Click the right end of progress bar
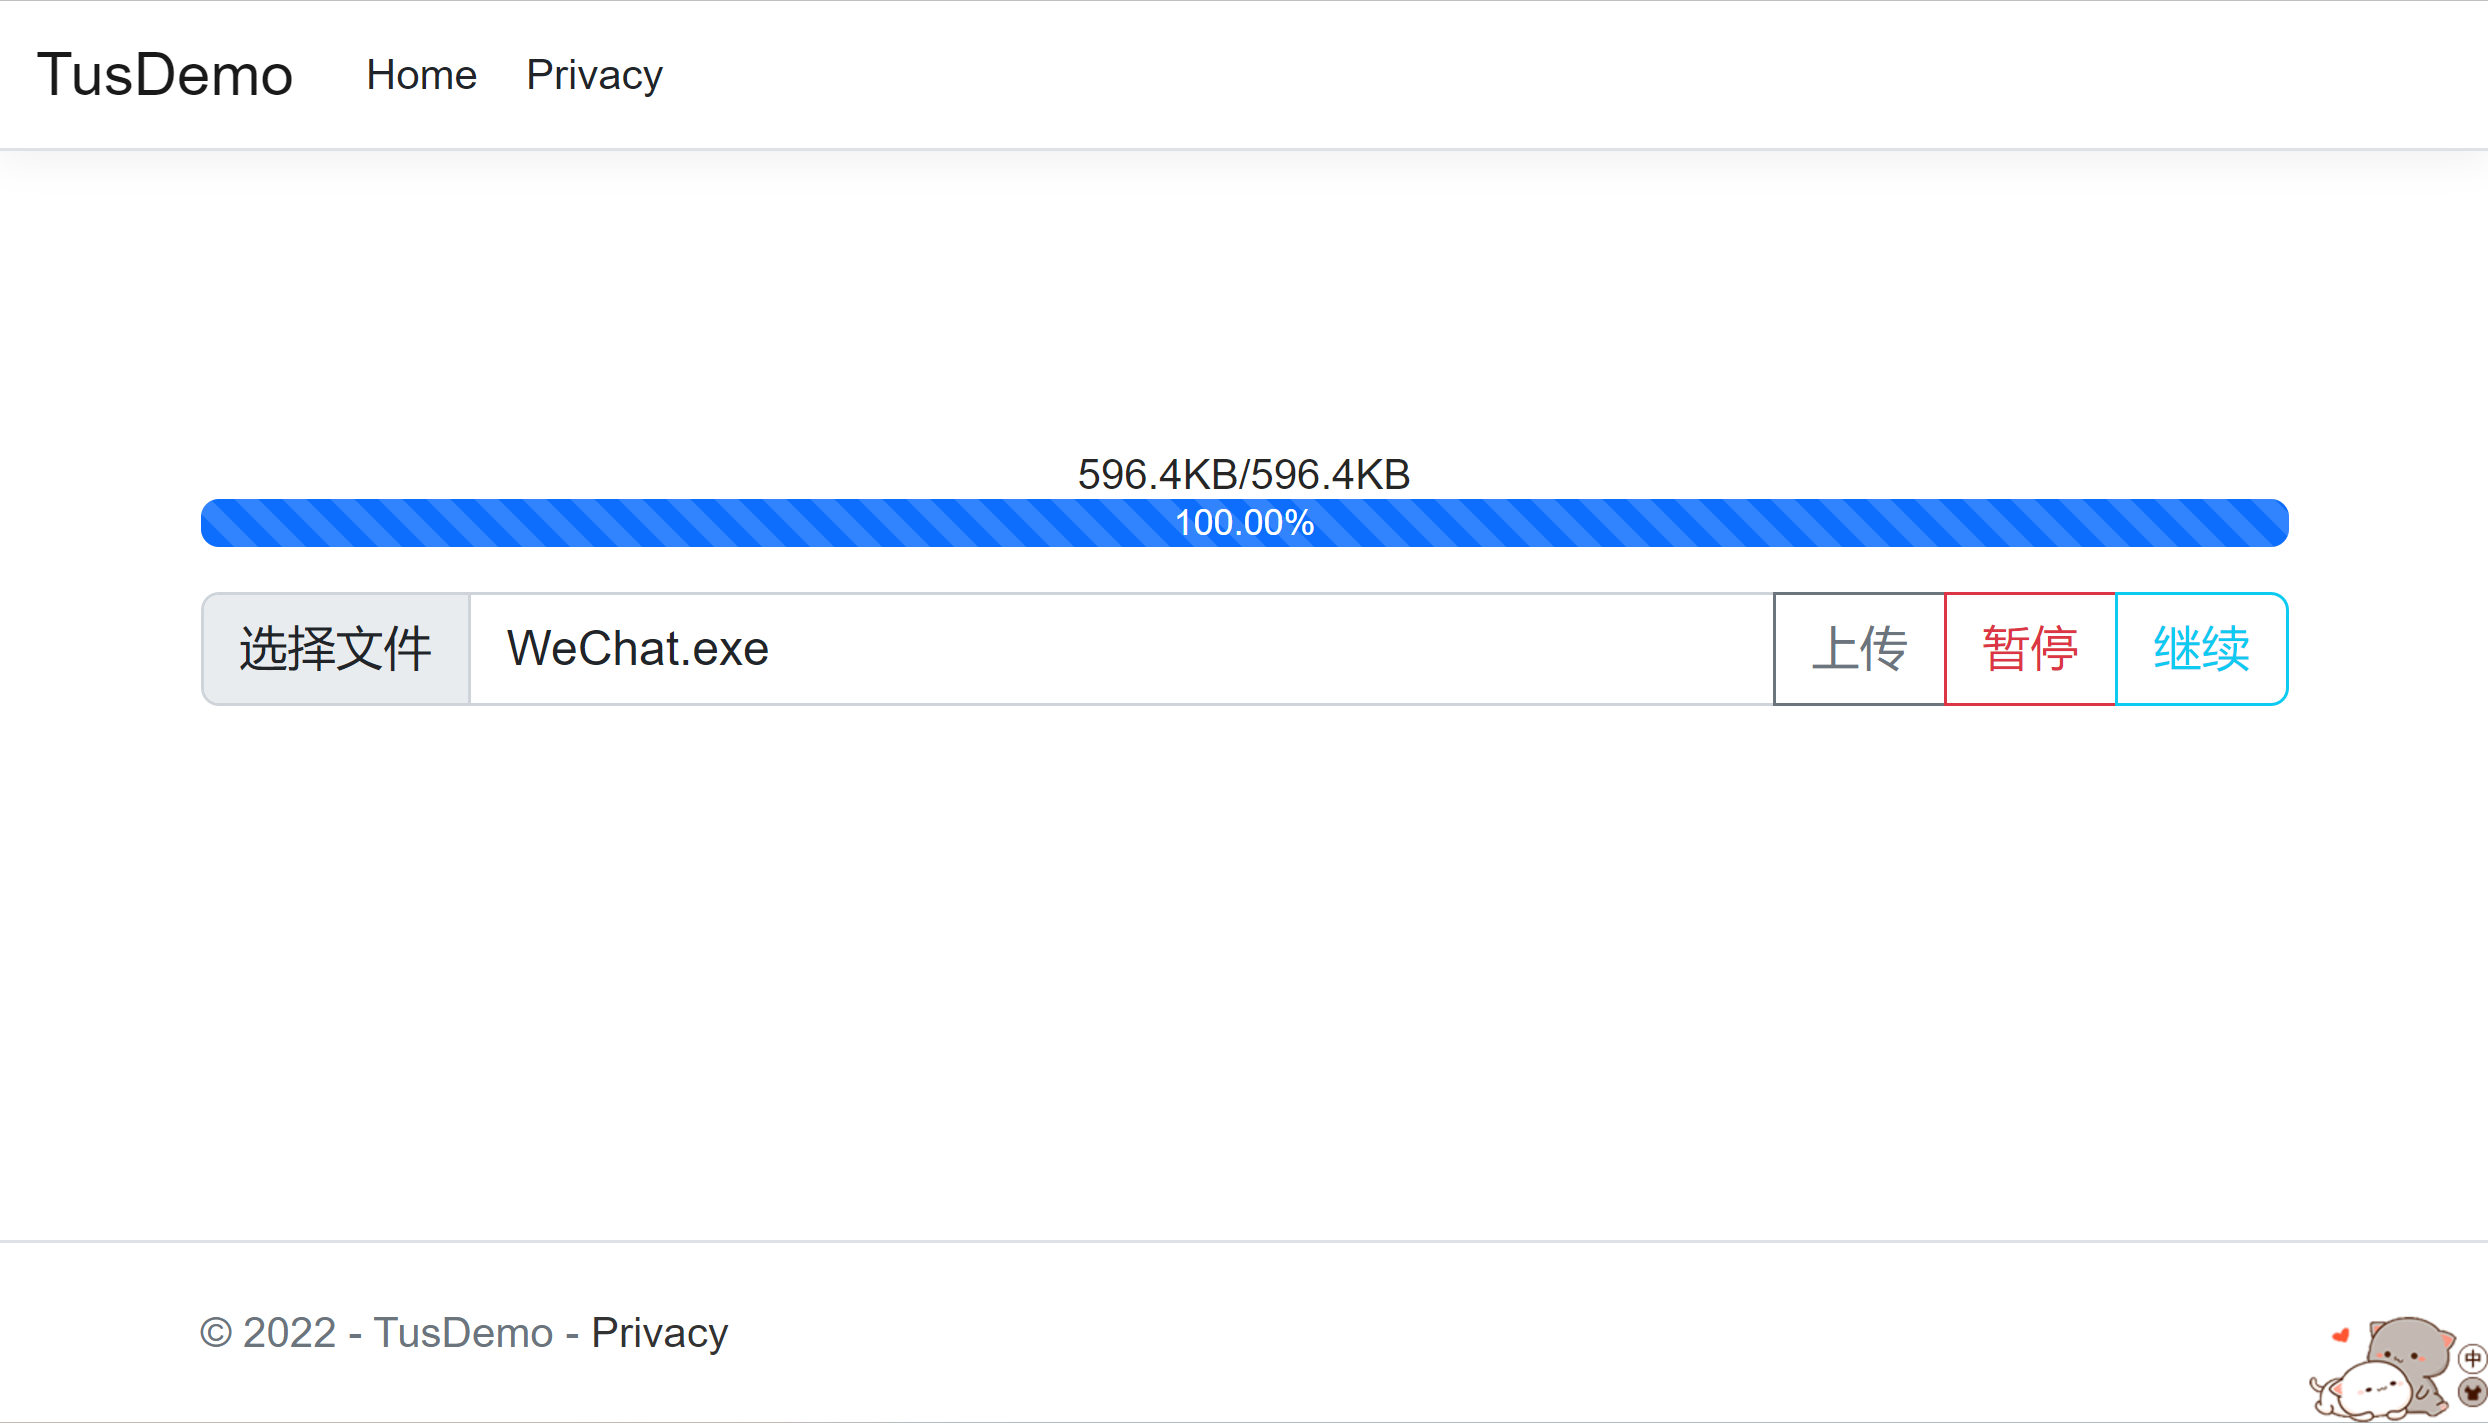2488x1423 pixels. (x=2275, y=523)
